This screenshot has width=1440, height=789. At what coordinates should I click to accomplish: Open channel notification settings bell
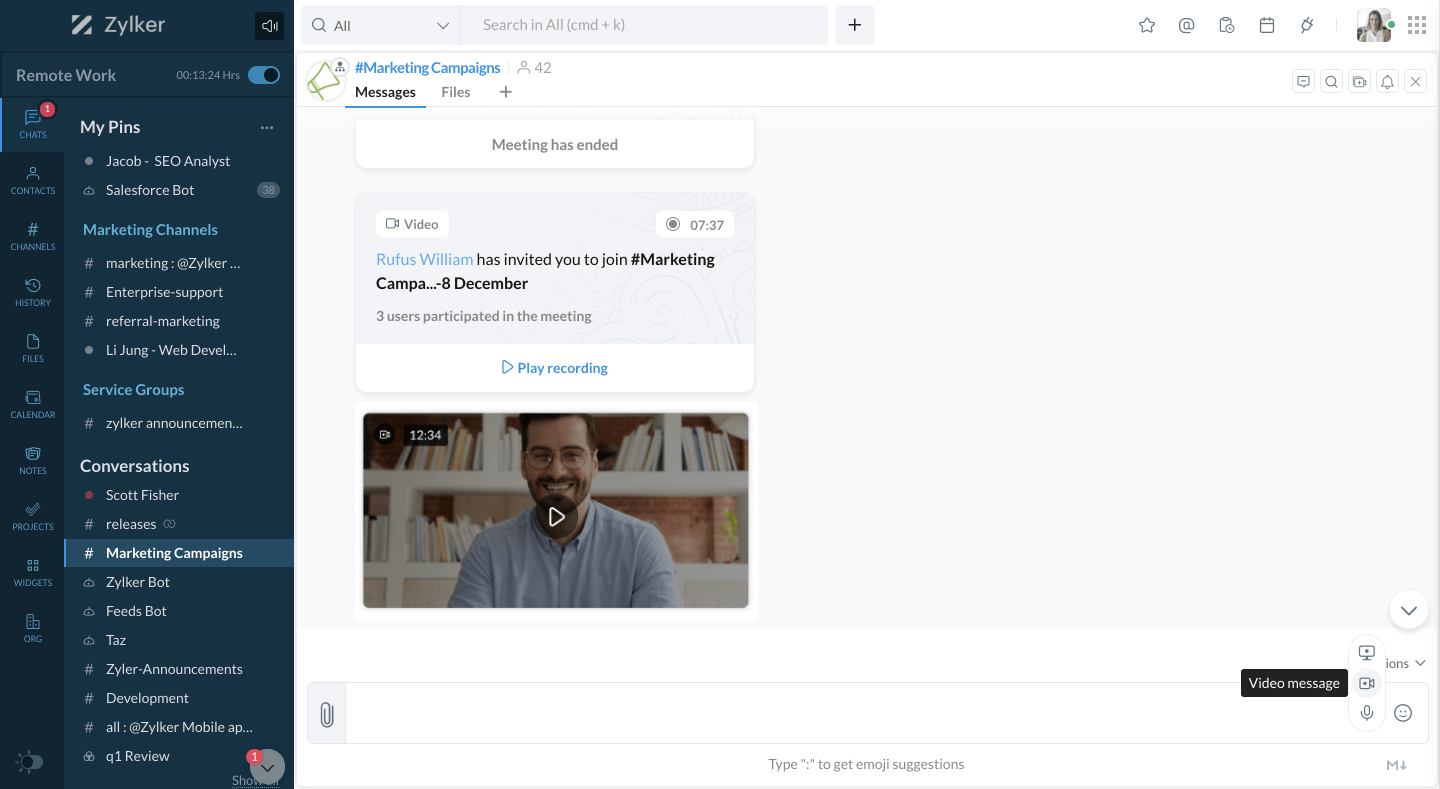[x=1387, y=81]
